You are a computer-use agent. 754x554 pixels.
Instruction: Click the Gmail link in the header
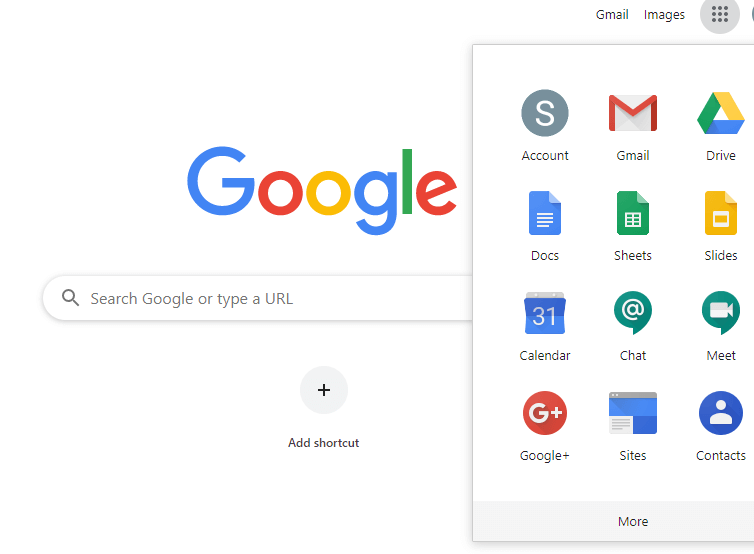(x=612, y=15)
